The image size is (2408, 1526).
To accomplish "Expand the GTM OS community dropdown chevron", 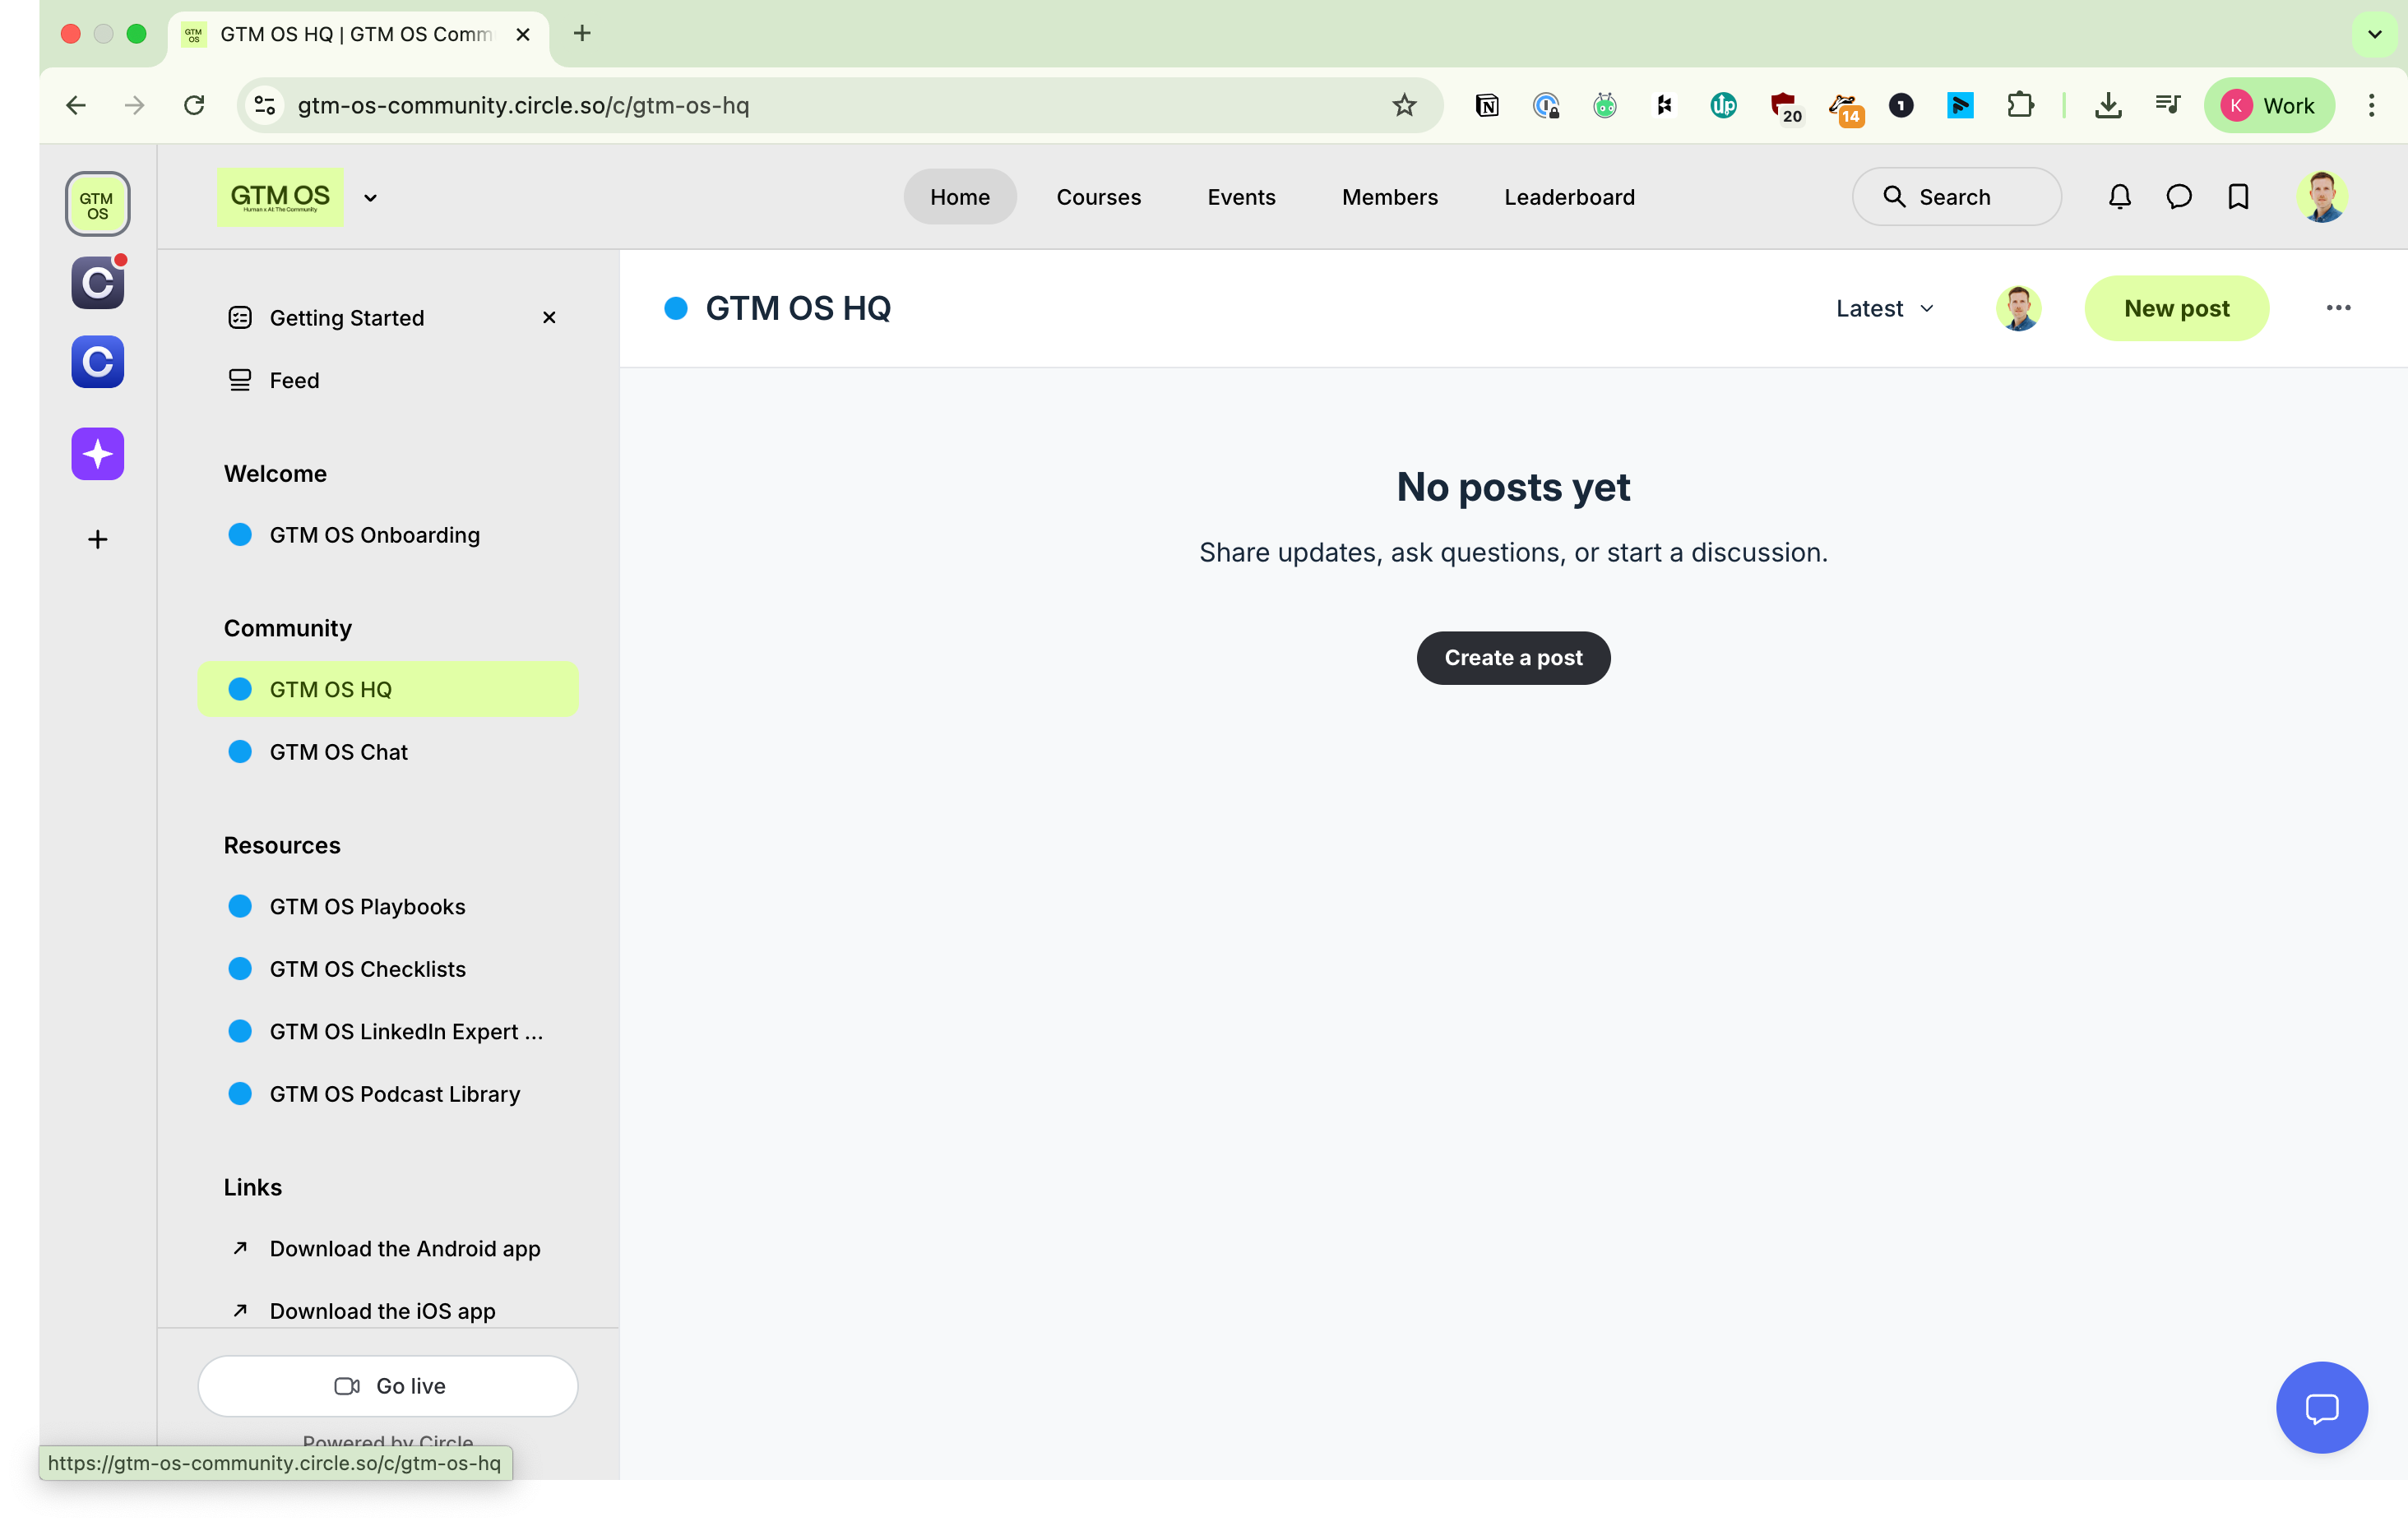I will coord(371,198).
